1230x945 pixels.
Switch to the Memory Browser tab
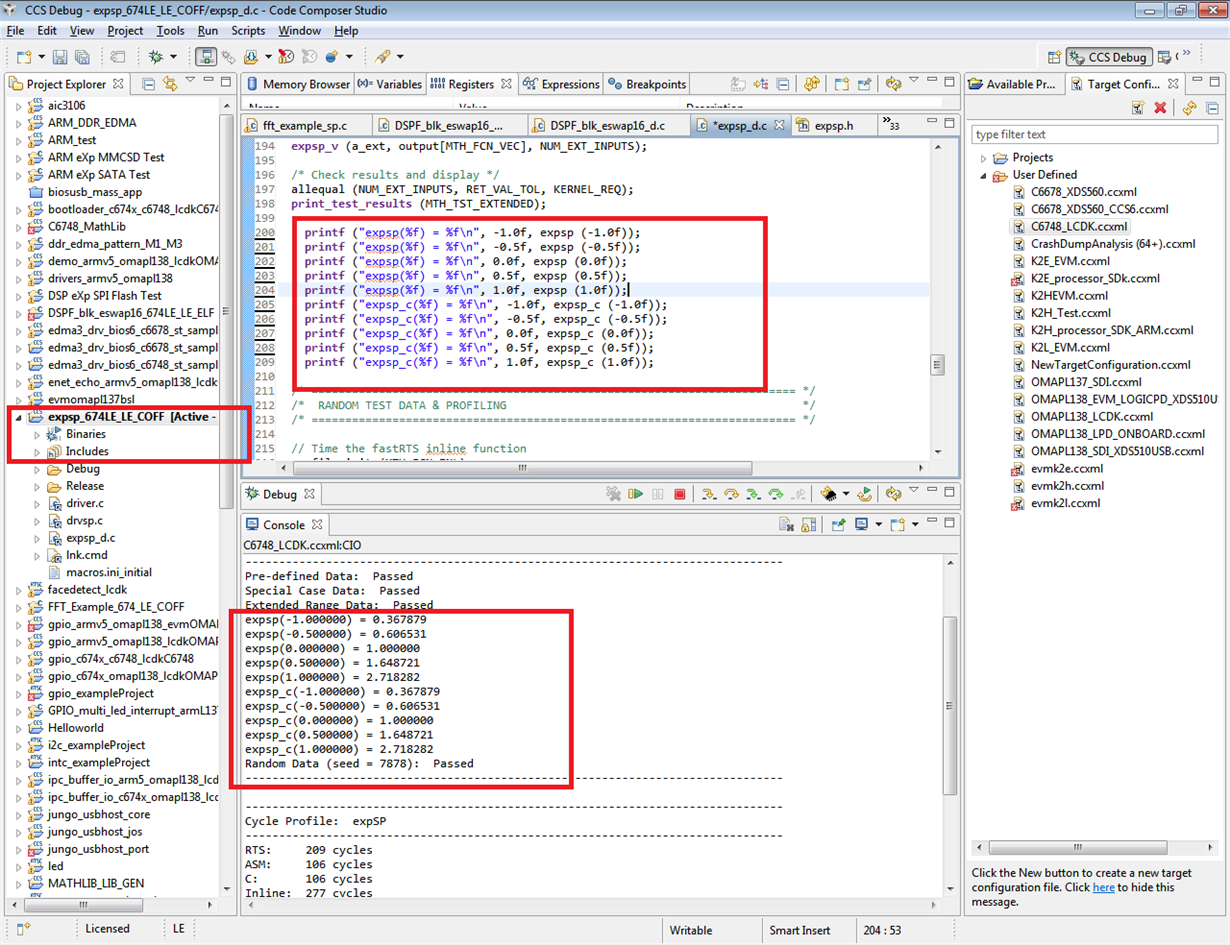coord(296,84)
